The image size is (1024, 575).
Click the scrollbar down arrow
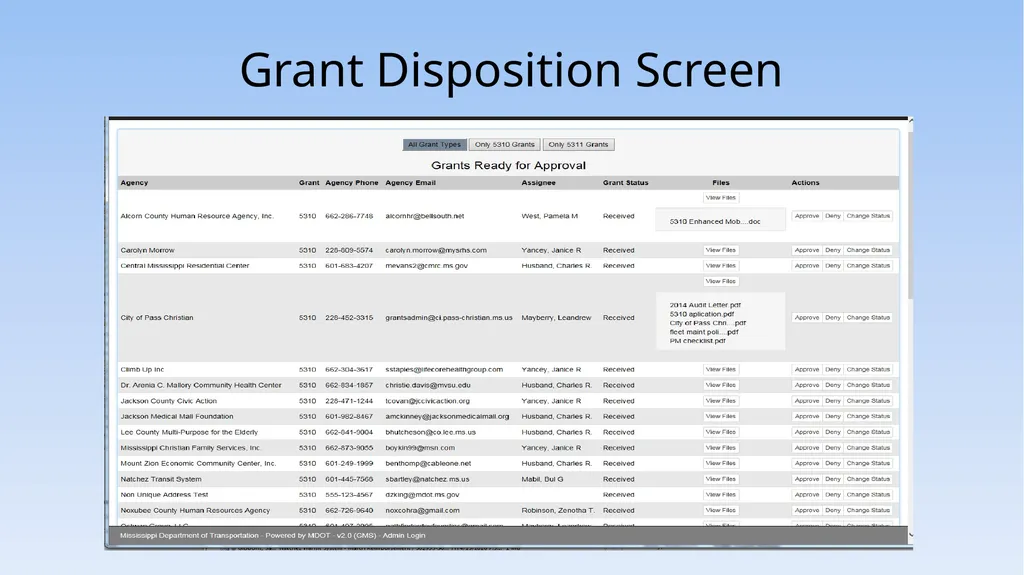(x=910, y=535)
